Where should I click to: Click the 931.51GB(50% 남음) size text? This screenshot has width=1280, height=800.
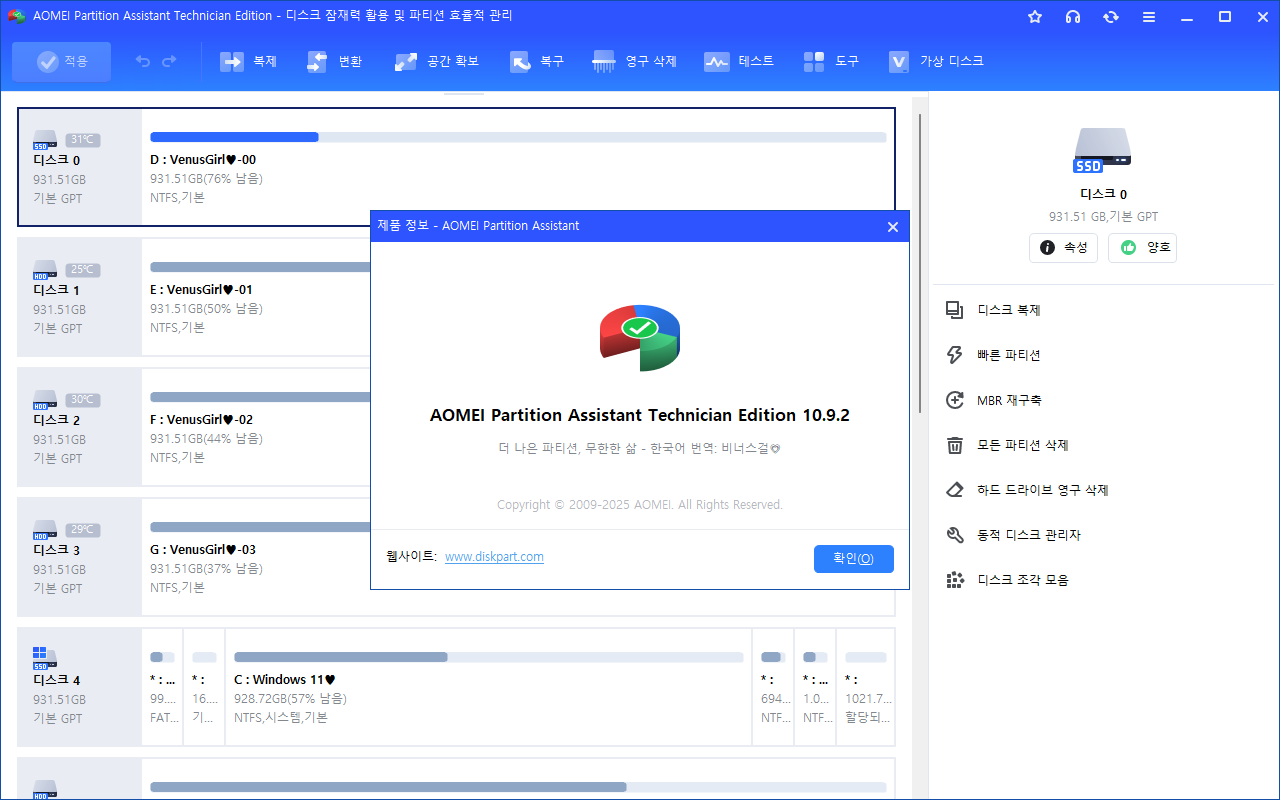point(206,309)
